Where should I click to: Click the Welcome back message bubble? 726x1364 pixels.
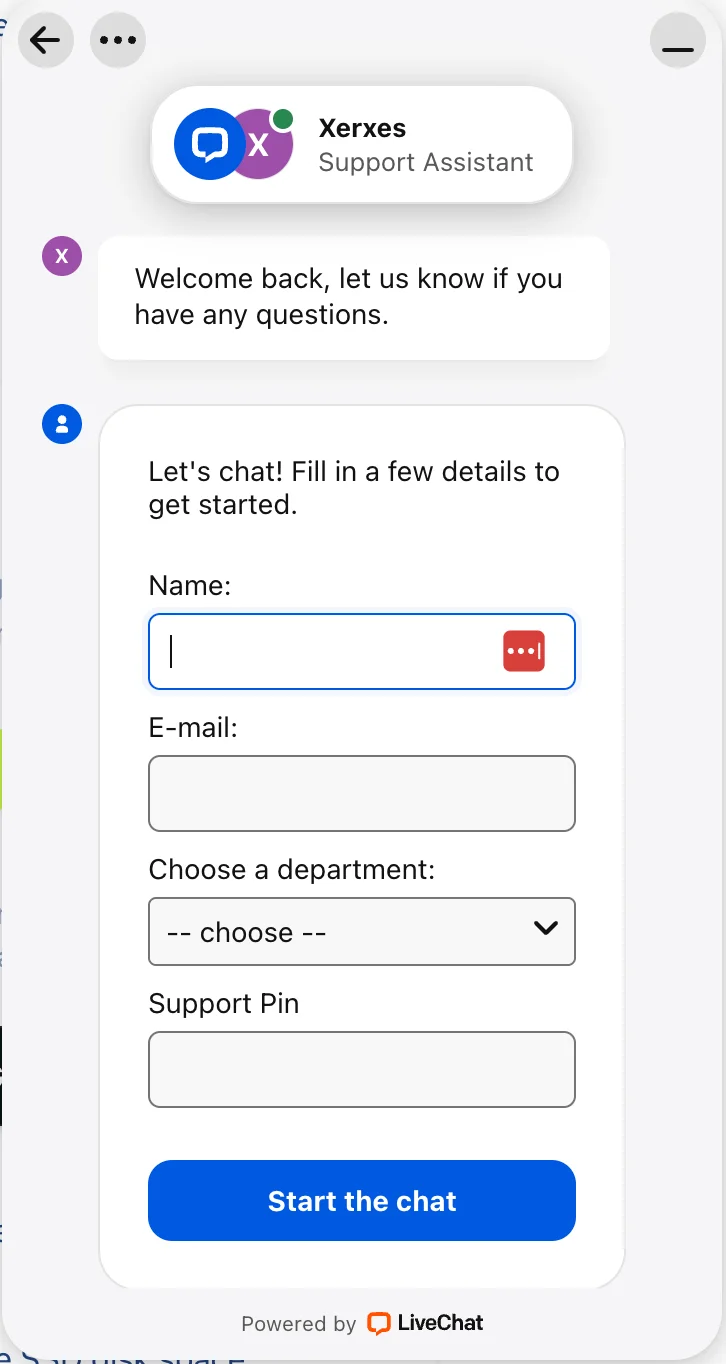[353, 297]
